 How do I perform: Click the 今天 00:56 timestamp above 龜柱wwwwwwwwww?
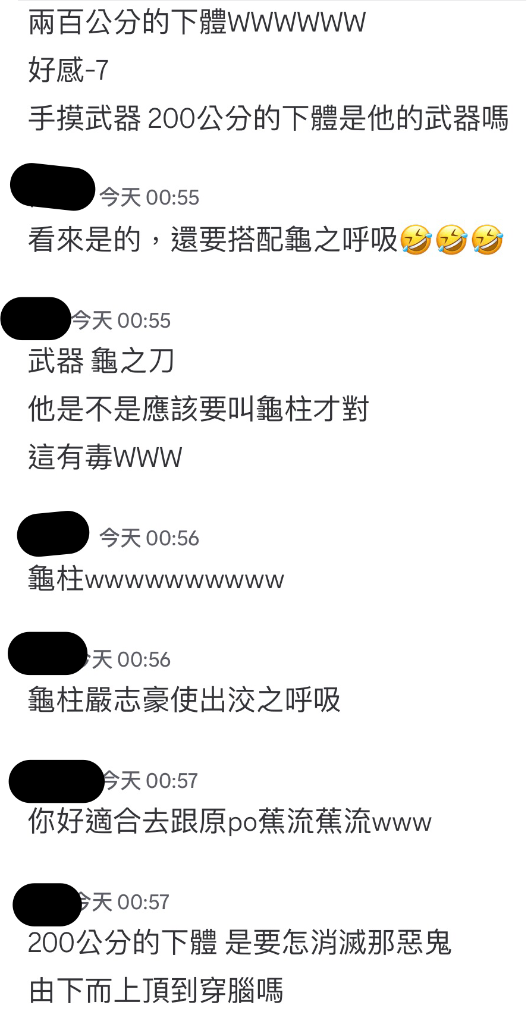(150, 538)
